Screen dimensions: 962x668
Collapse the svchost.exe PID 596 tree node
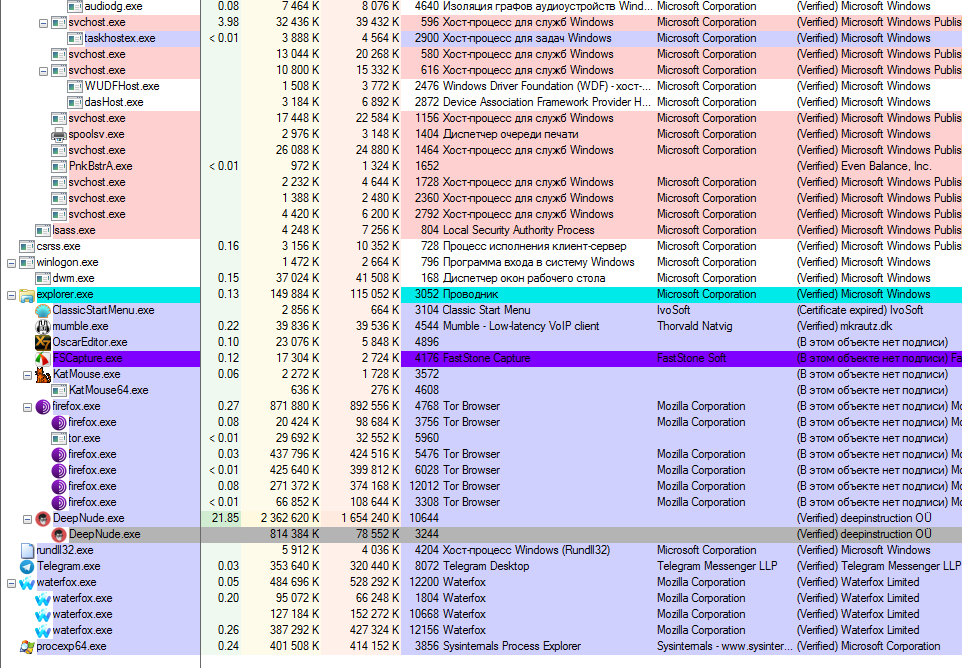pyautogui.click(x=43, y=23)
